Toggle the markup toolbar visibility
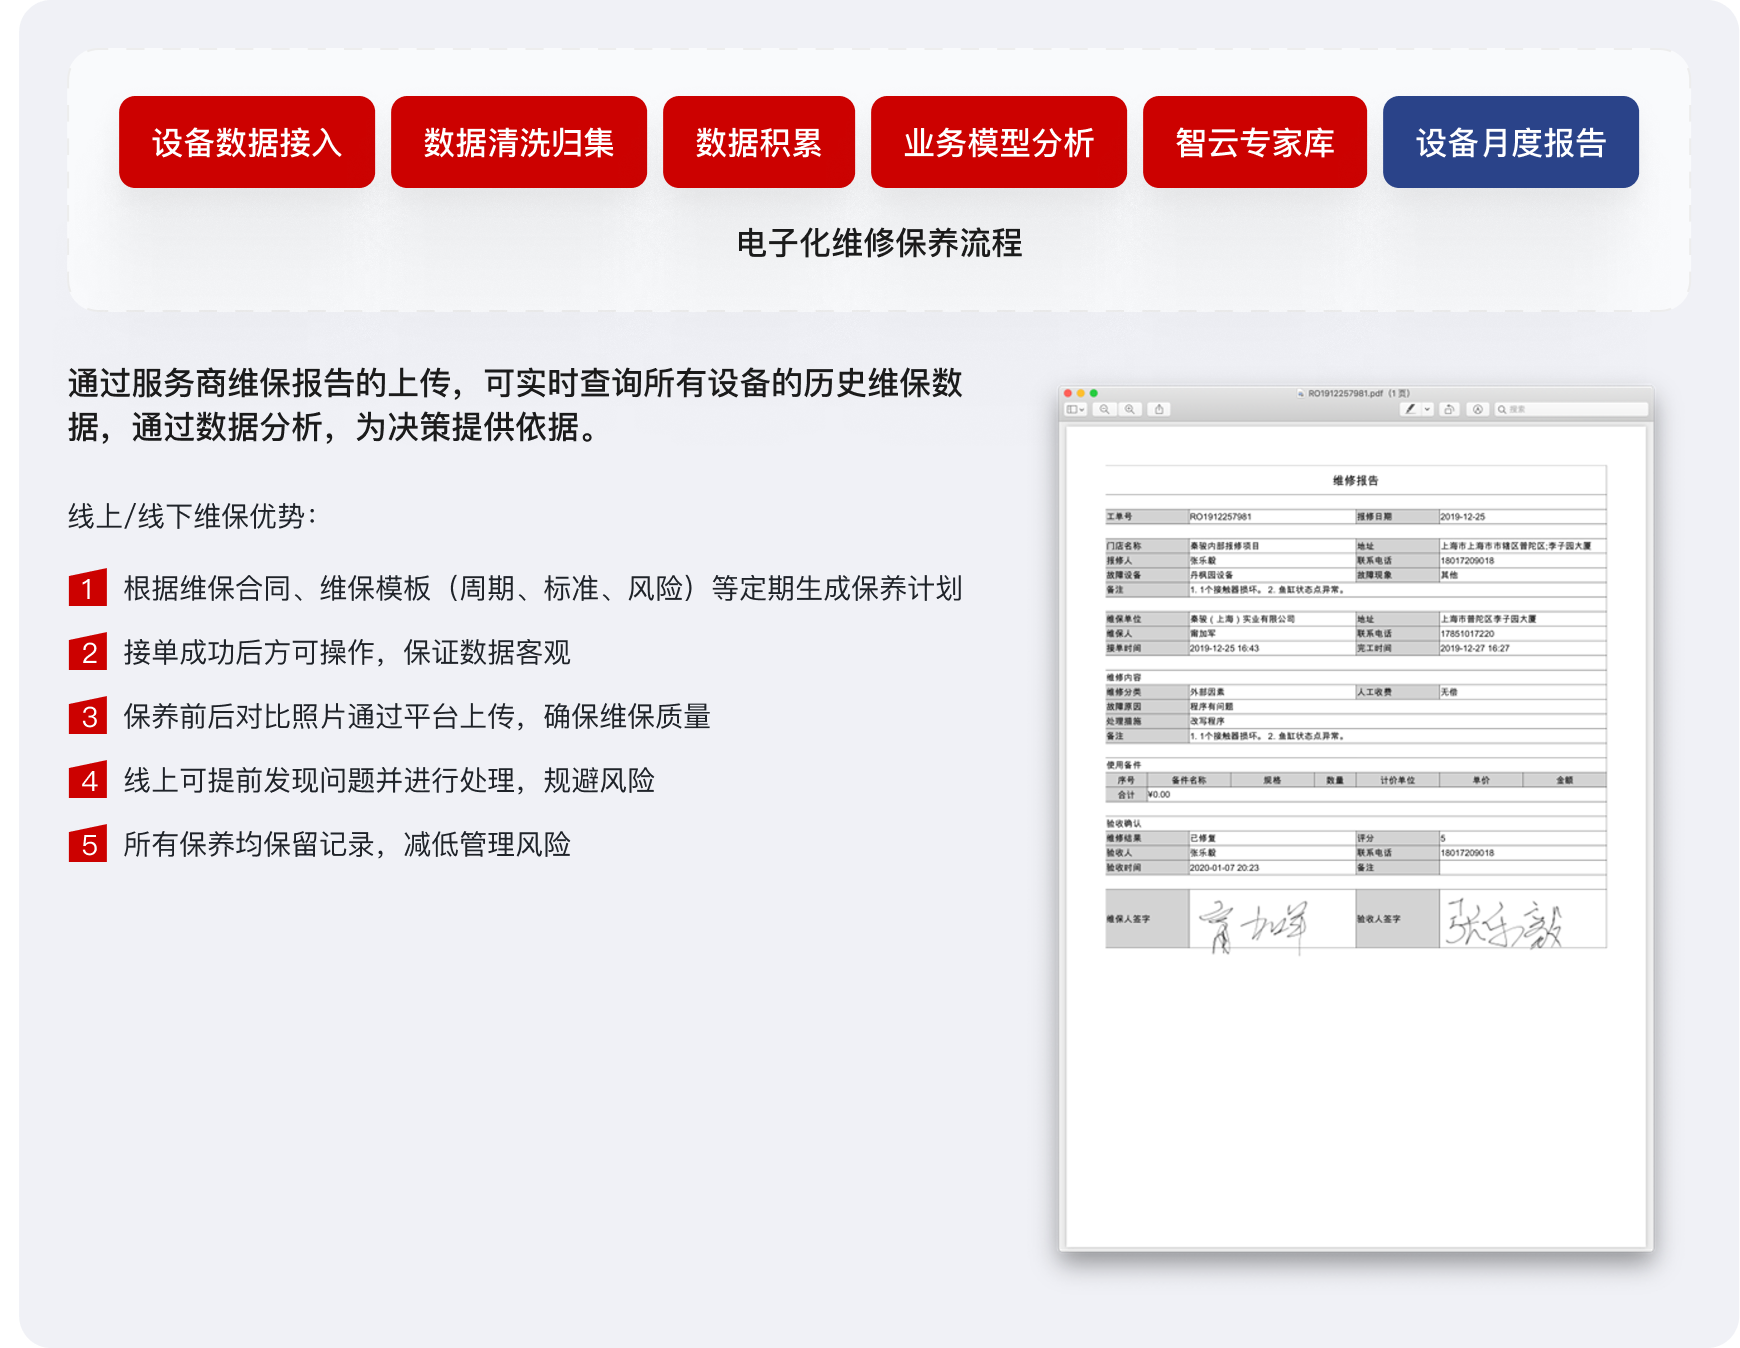The height and width of the screenshot is (1348, 1740). coord(1410,409)
